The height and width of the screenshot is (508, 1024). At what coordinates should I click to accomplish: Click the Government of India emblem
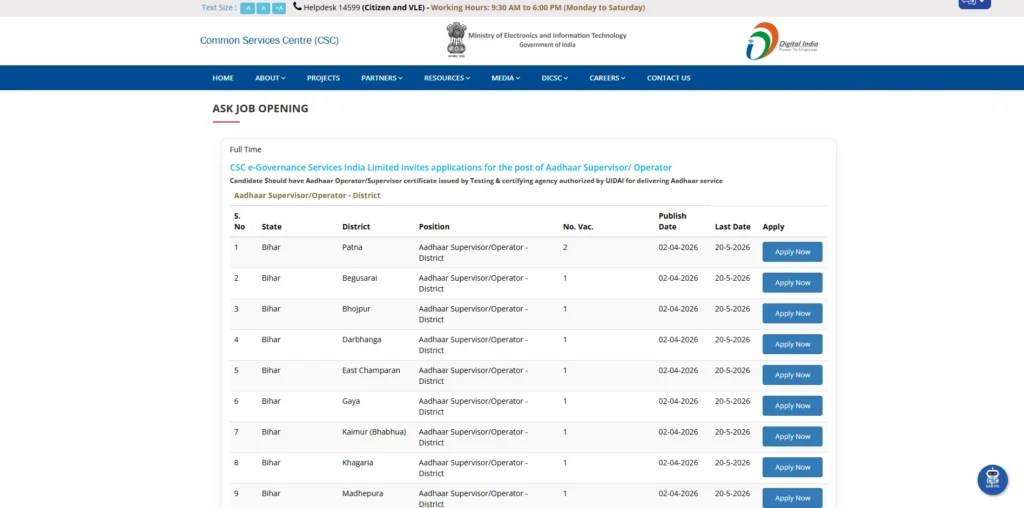(456, 40)
